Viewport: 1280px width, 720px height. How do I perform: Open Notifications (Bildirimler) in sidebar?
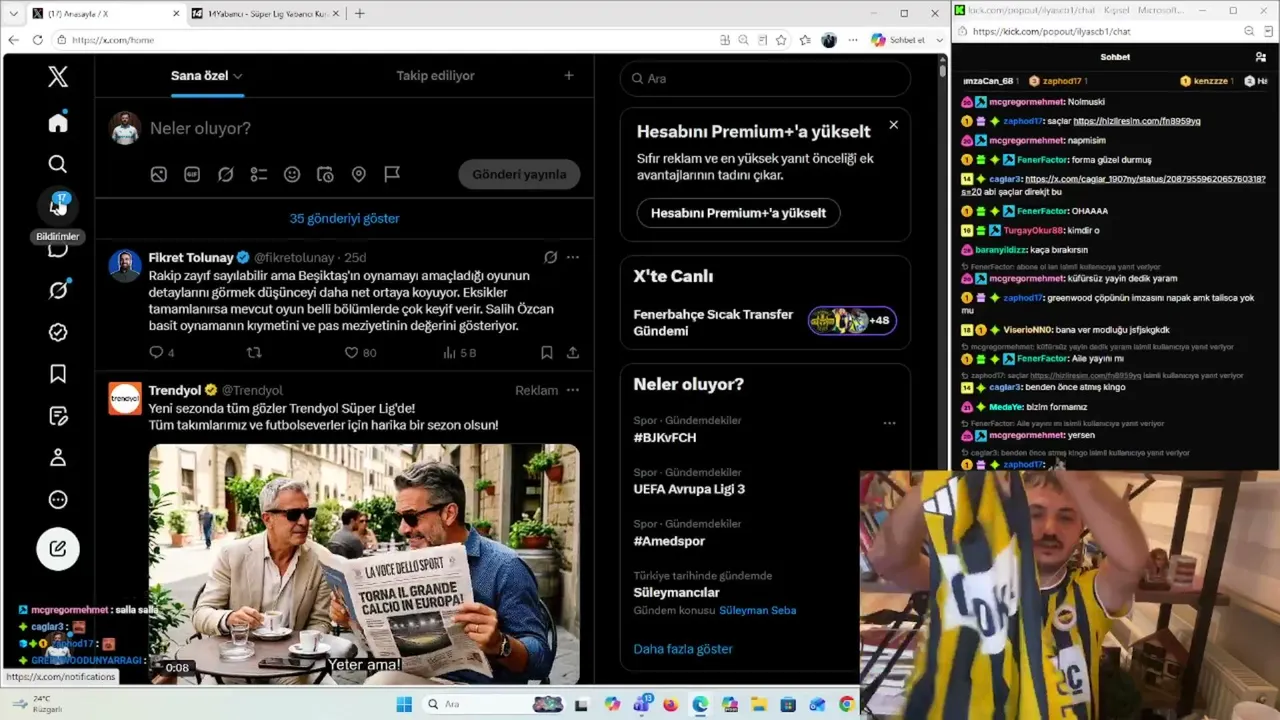(58, 205)
